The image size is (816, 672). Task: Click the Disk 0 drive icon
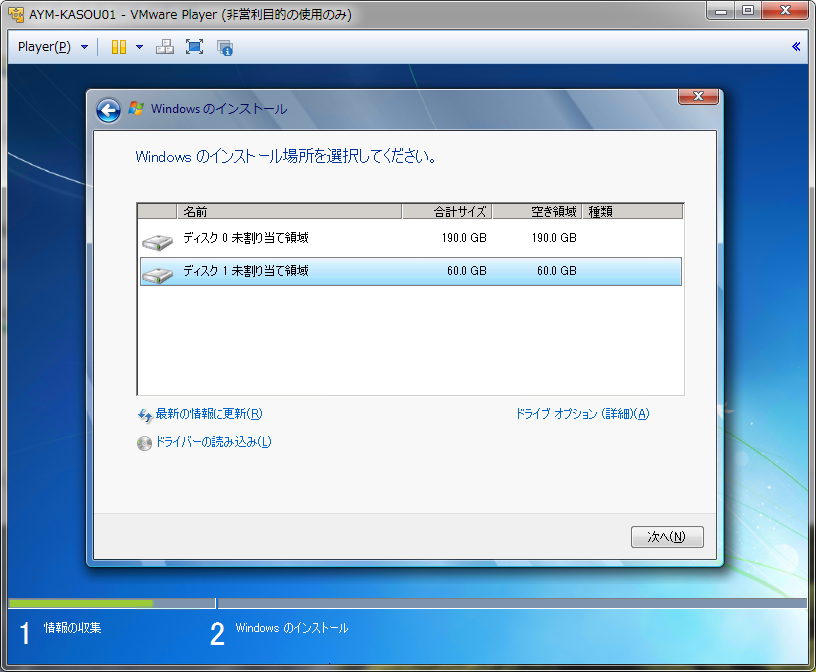(x=157, y=241)
